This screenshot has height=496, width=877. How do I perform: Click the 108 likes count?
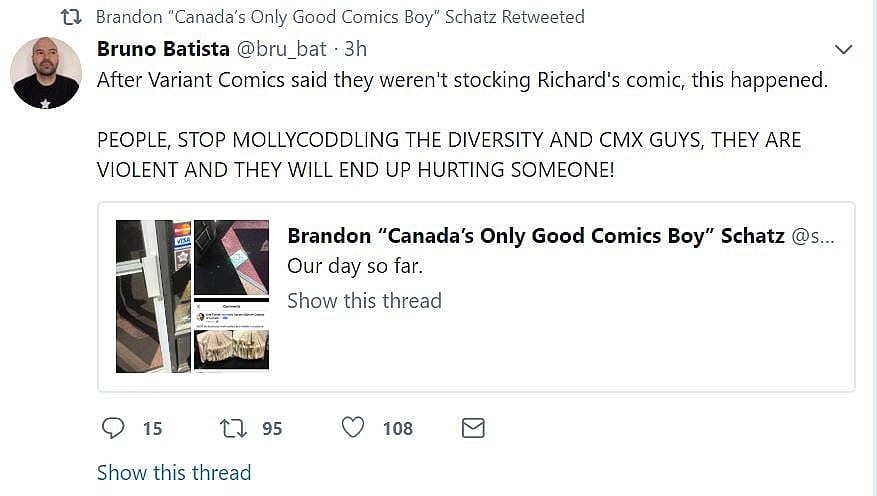click(x=397, y=428)
